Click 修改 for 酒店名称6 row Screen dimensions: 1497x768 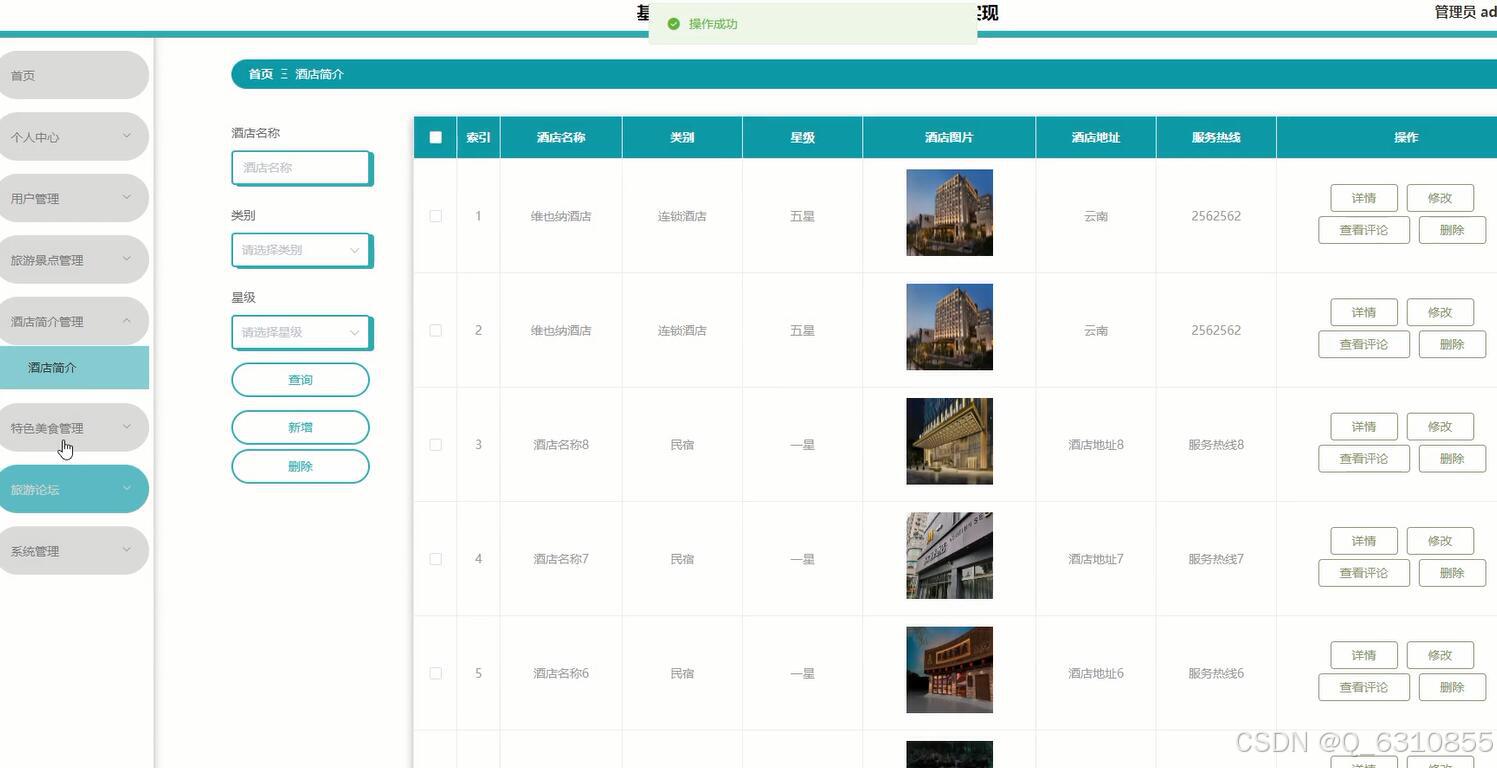coord(1440,655)
